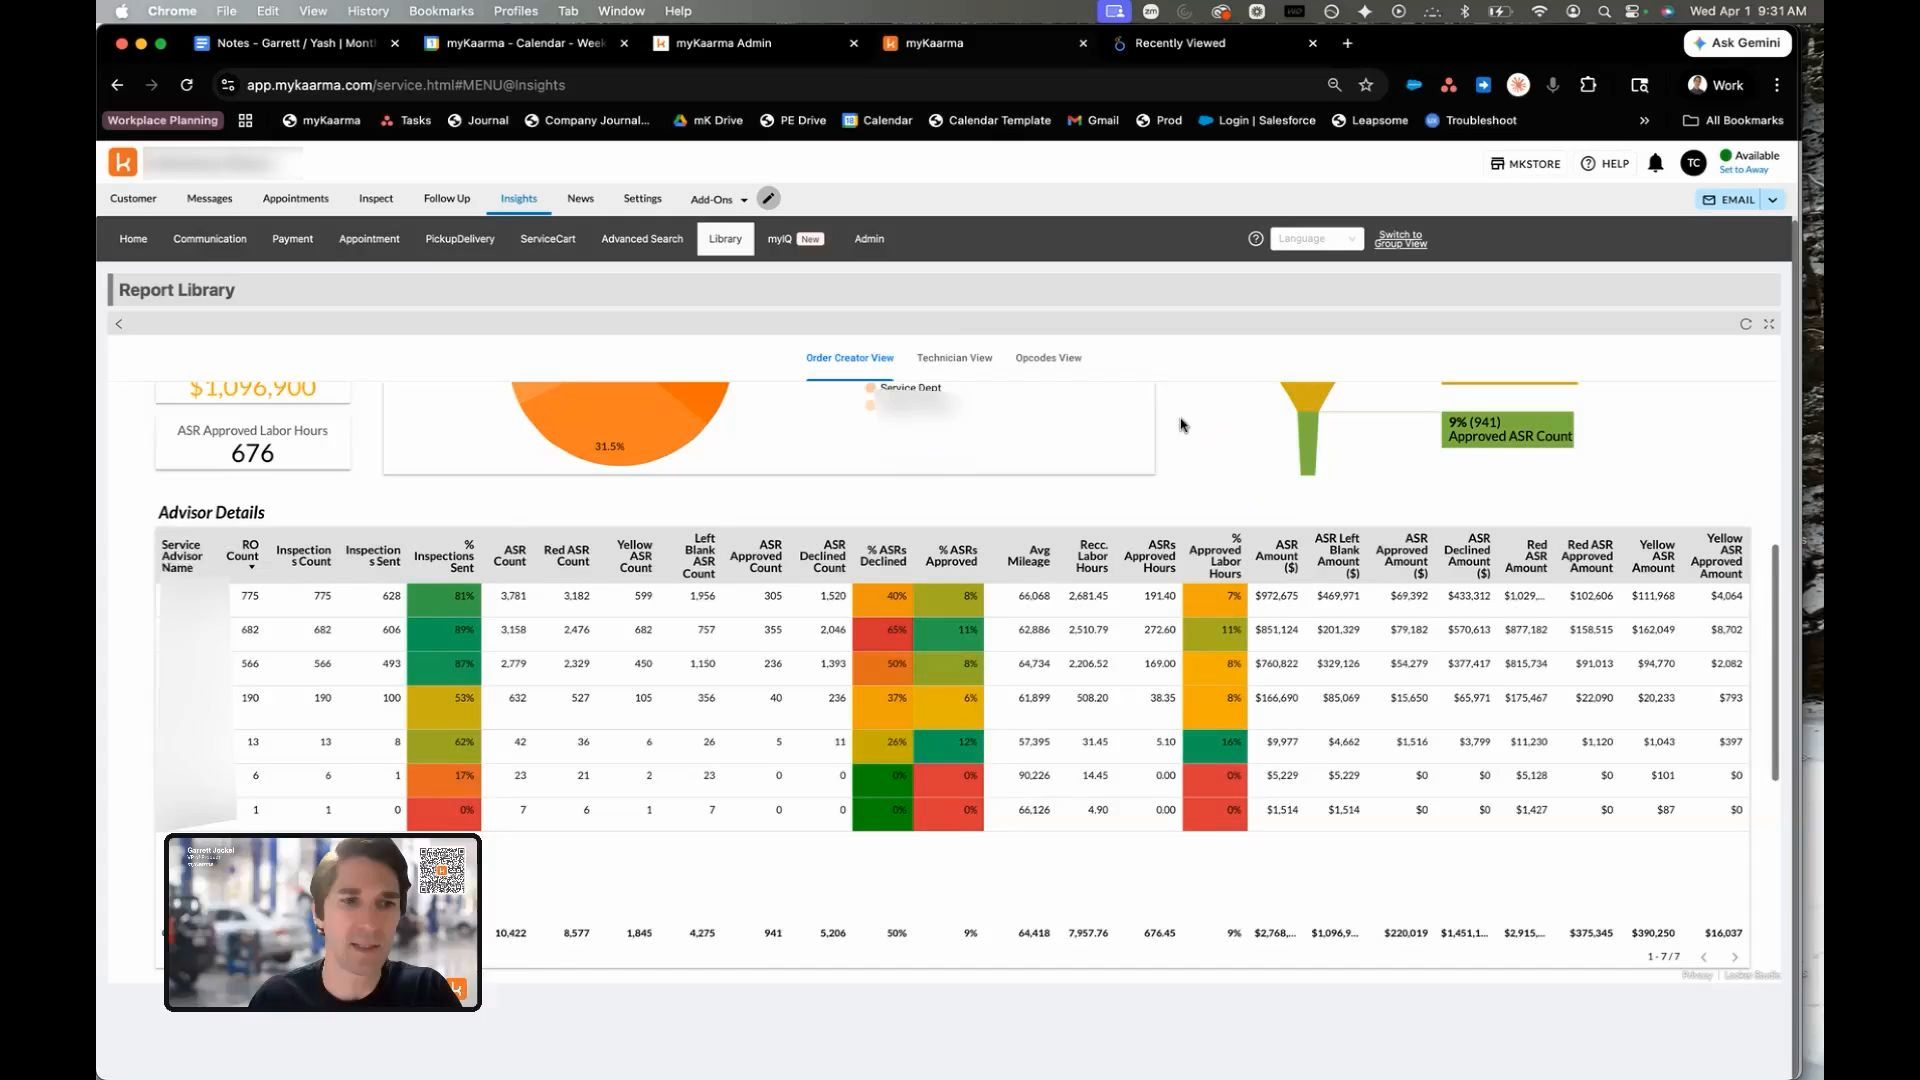This screenshot has width=1920, height=1080.
Task: Click the pencil edit icon beside Add-Ons
Action: point(768,198)
